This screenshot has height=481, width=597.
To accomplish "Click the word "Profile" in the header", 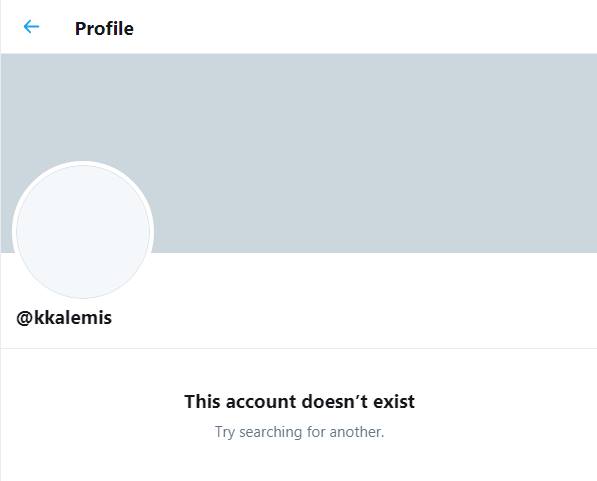I will tap(104, 29).
